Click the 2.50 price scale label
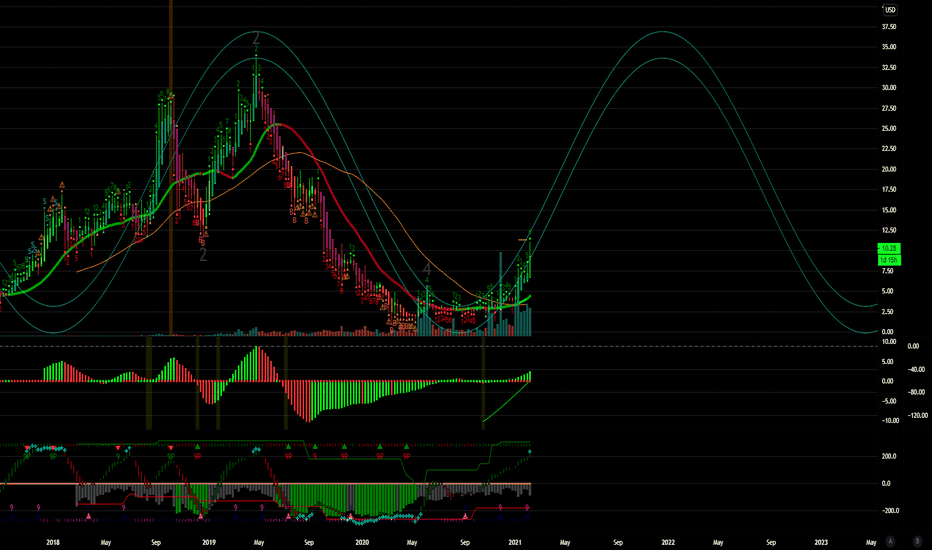Screen dimensions: 932x550 (x=887, y=312)
